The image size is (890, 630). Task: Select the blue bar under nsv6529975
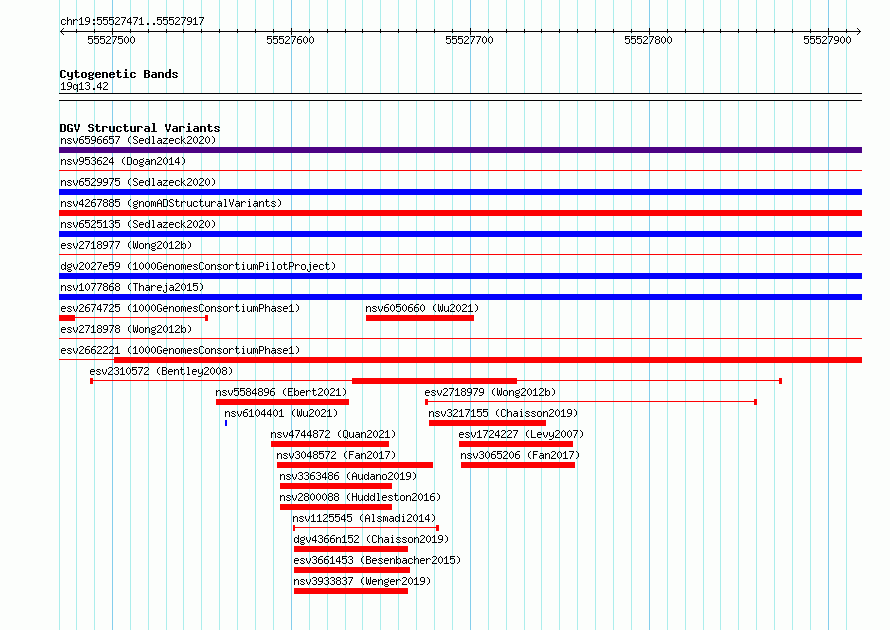pos(460,192)
